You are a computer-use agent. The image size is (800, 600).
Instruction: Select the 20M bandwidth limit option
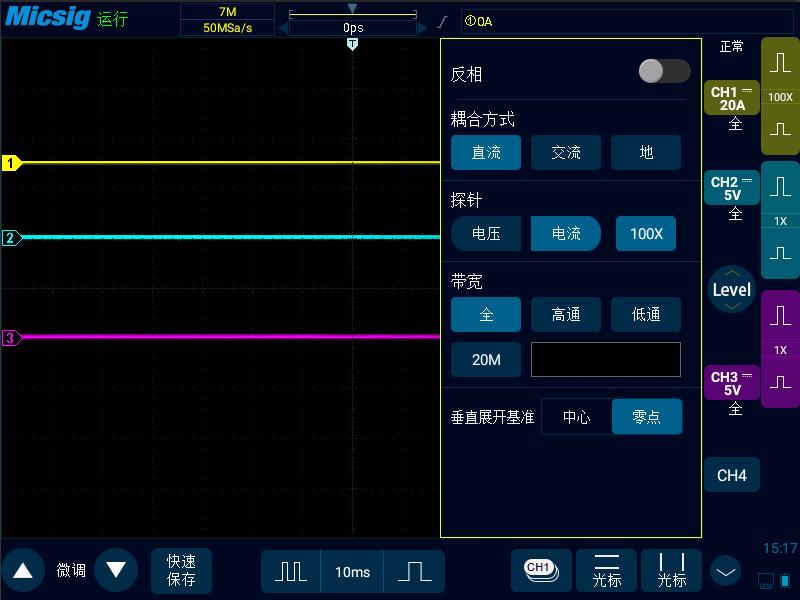tap(486, 359)
